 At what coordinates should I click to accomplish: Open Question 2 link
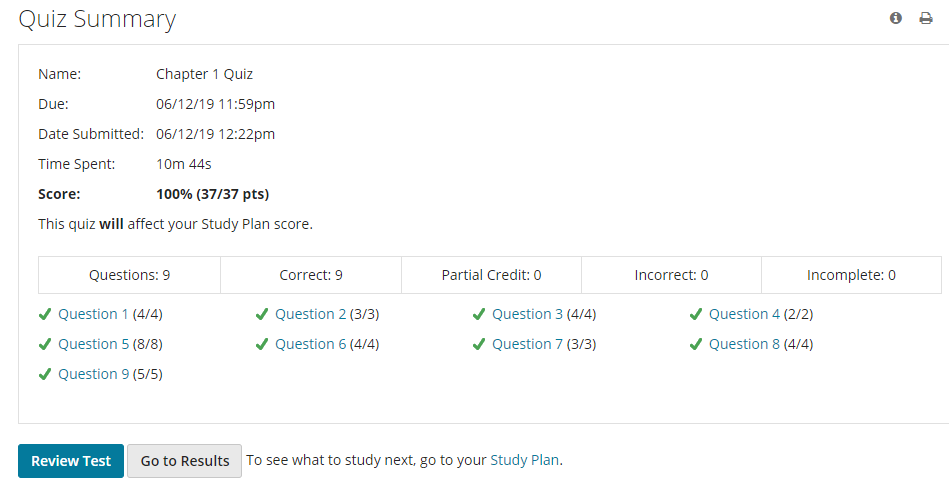point(310,314)
